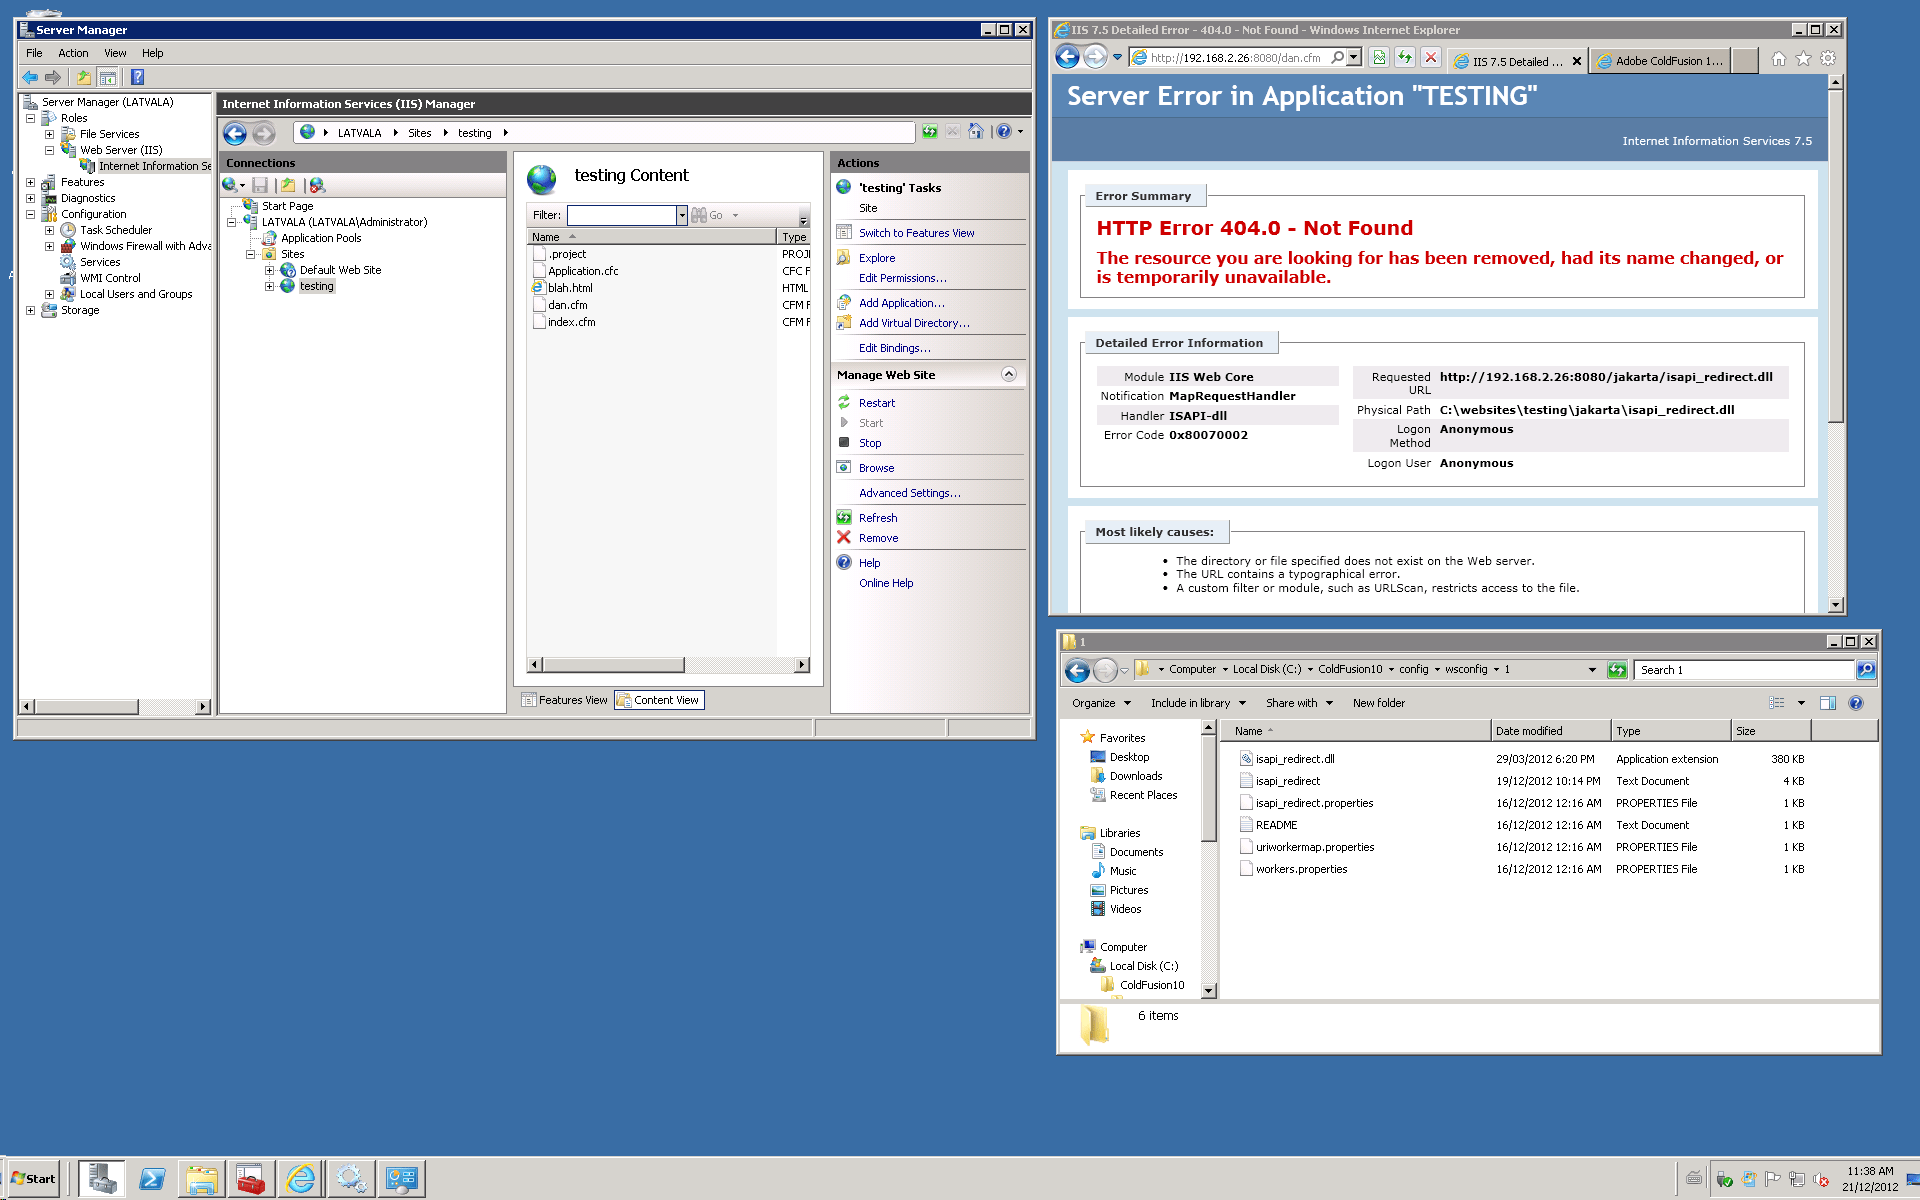The height and width of the screenshot is (1200, 1920).
Task: Click the Restart web site icon
Action: 844,402
